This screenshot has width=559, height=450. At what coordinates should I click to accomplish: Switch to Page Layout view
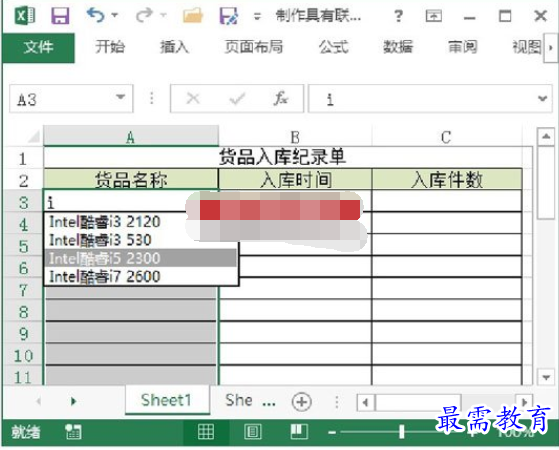coord(253,431)
